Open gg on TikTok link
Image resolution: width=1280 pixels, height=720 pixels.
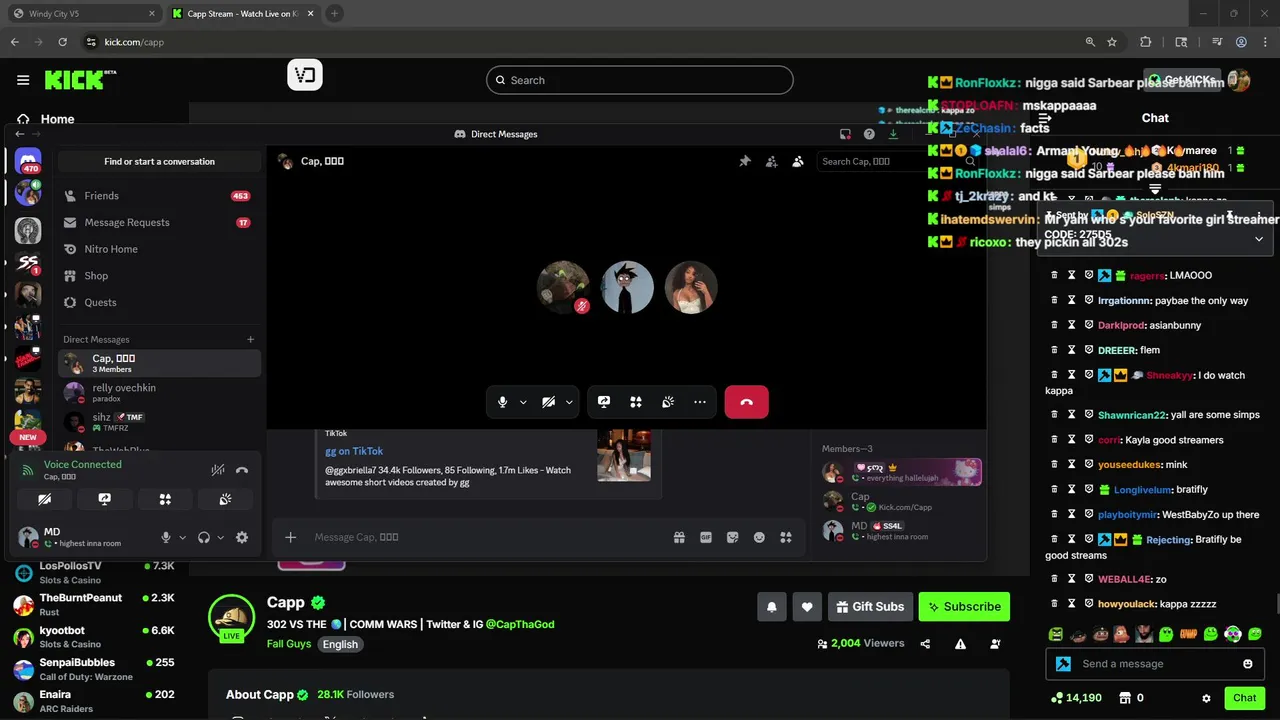tap(354, 451)
